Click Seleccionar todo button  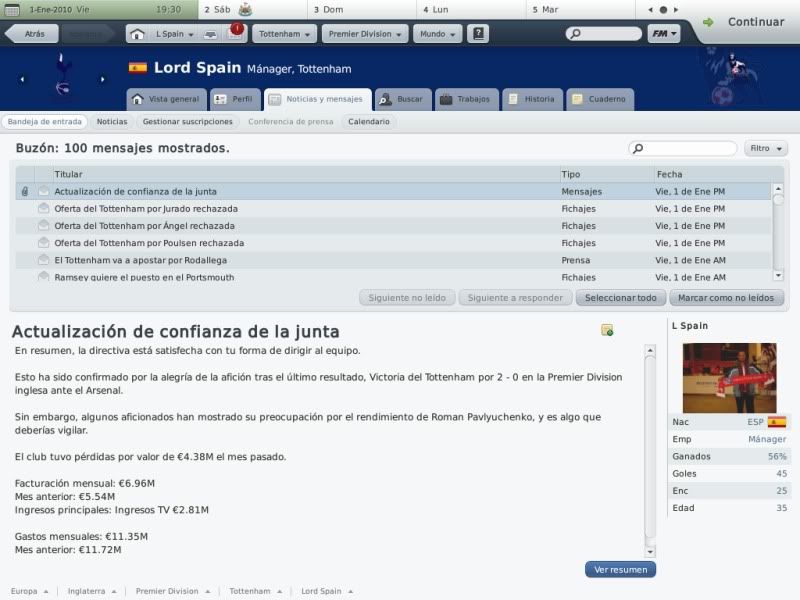tap(620, 297)
